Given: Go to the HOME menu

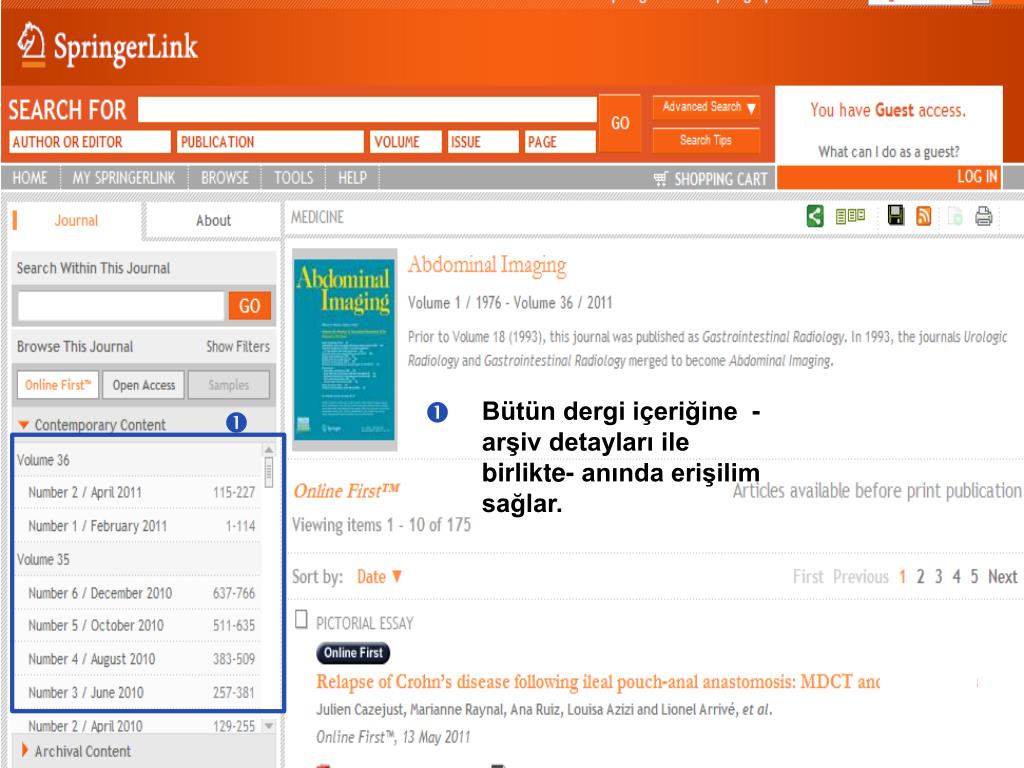Looking at the screenshot, I should click(x=30, y=178).
